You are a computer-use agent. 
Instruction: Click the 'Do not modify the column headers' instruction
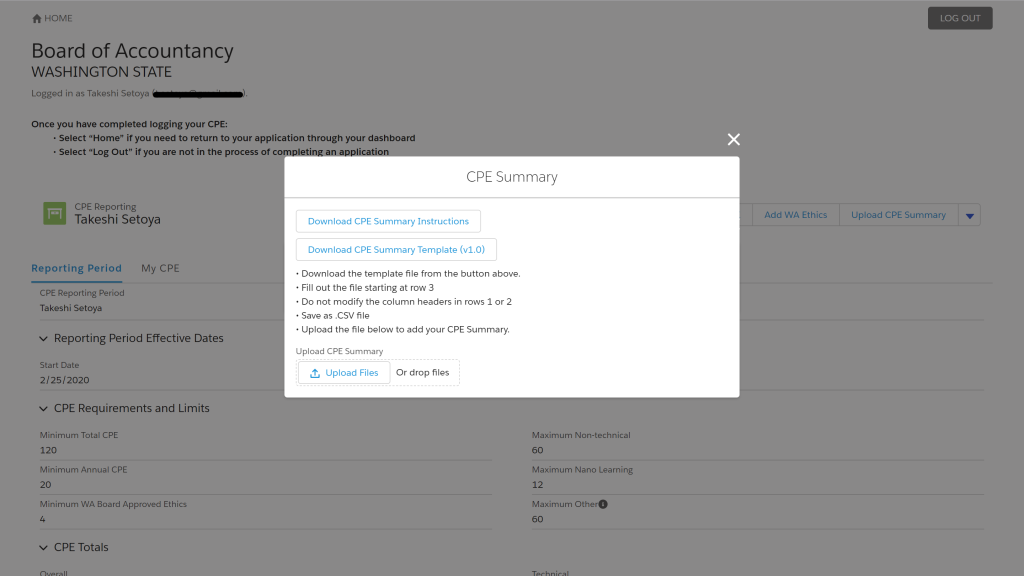404,302
